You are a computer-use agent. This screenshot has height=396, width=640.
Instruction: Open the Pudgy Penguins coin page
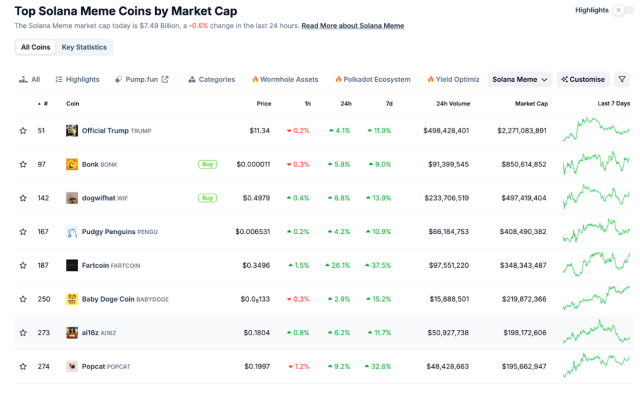pos(120,231)
